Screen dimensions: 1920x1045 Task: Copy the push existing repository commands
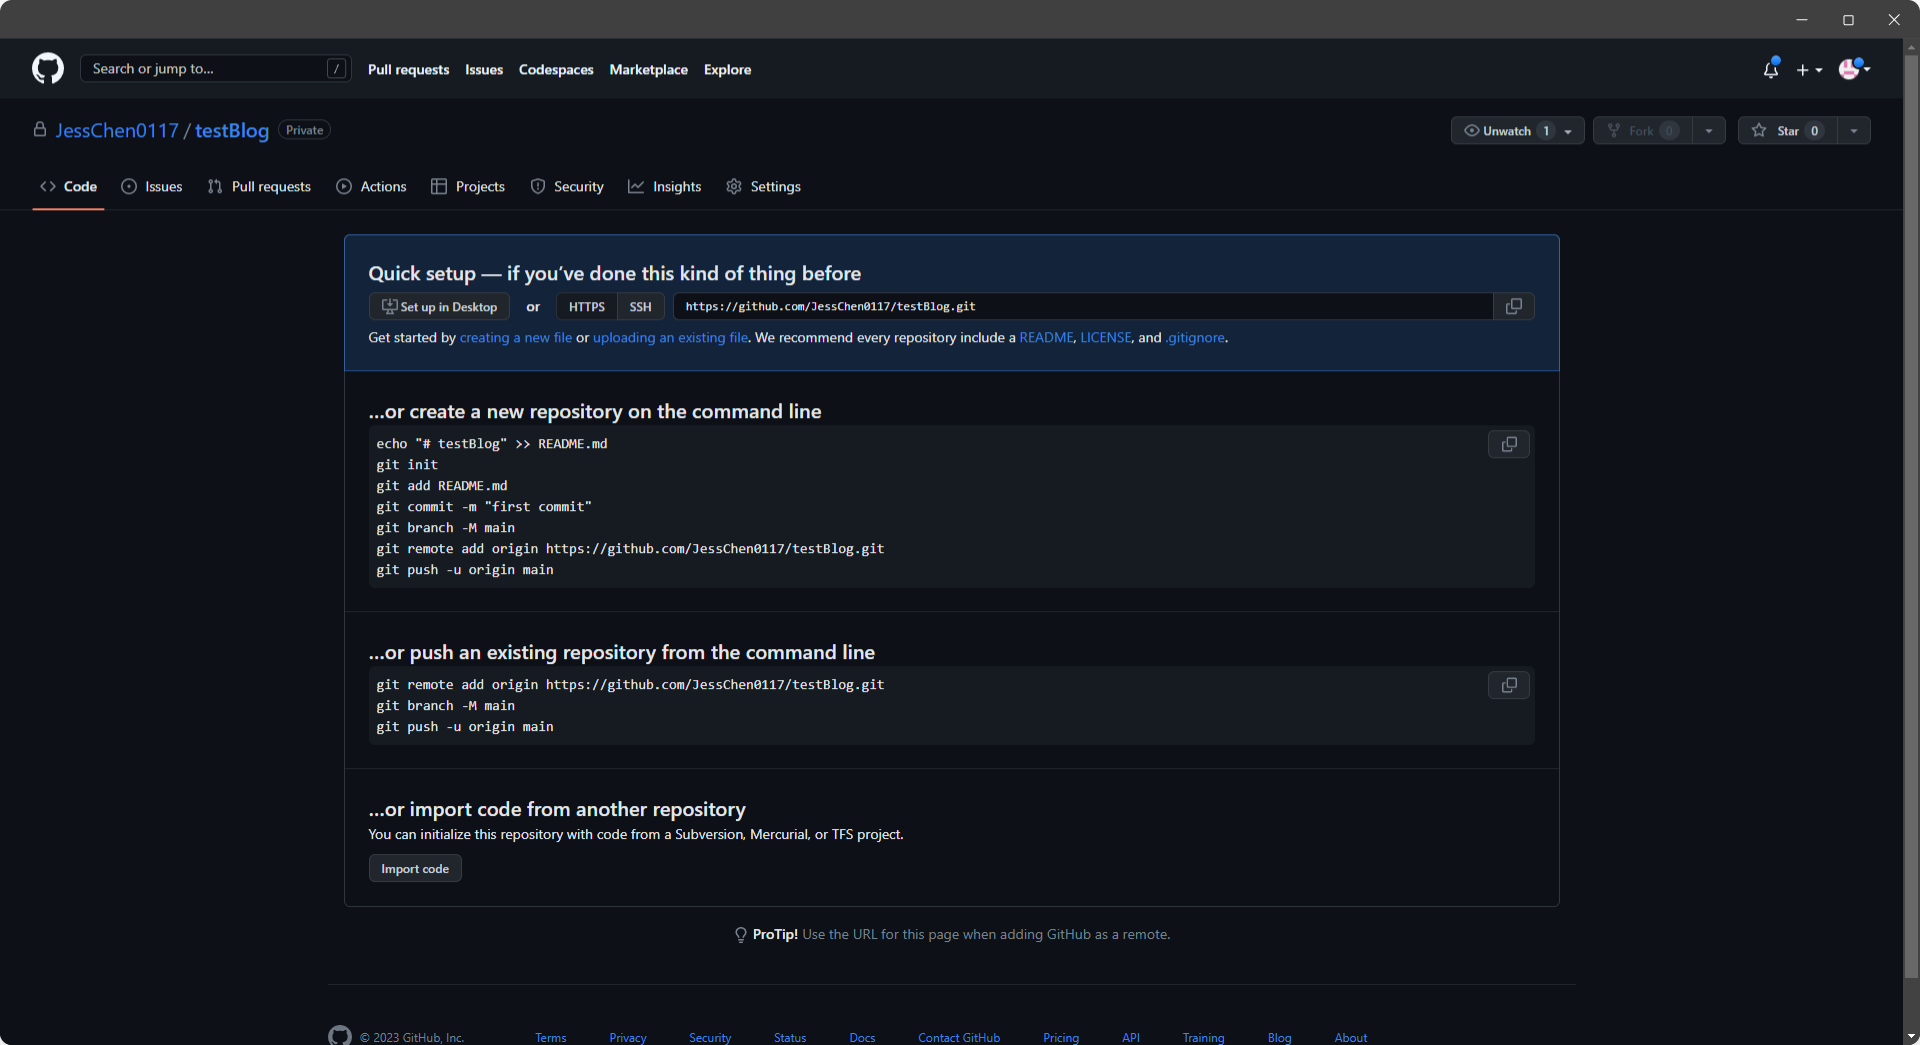[1509, 685]
